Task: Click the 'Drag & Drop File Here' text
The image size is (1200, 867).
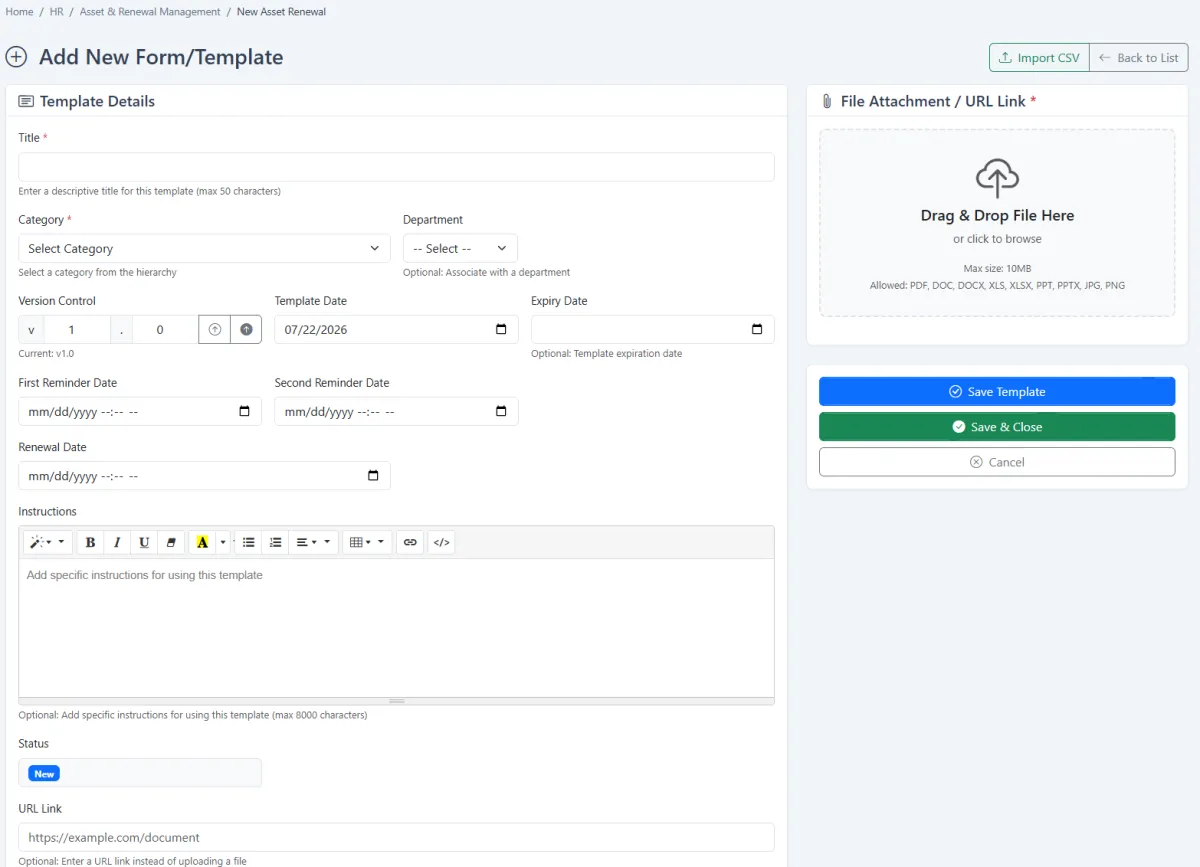Action: click(997, 215)
